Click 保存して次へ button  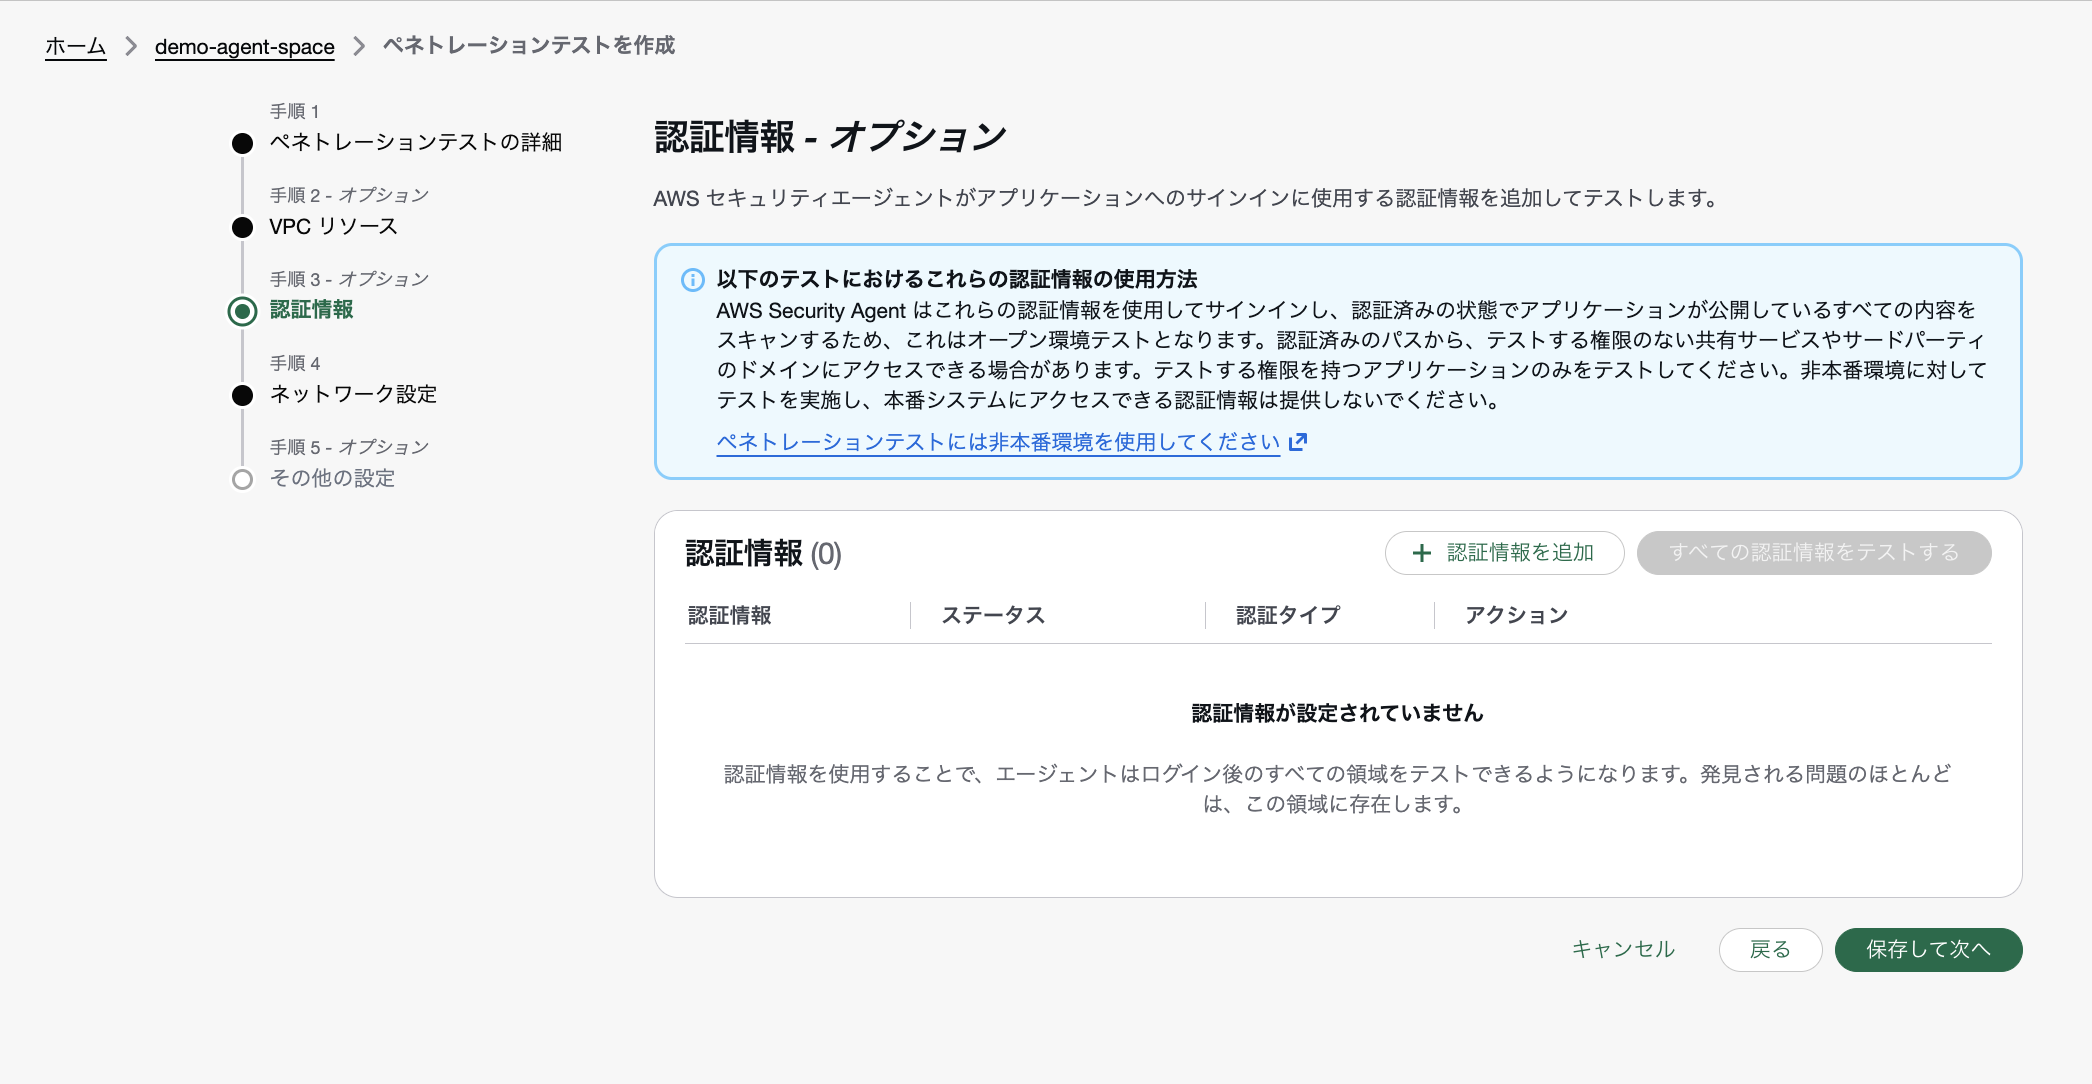coord(1928,950)
